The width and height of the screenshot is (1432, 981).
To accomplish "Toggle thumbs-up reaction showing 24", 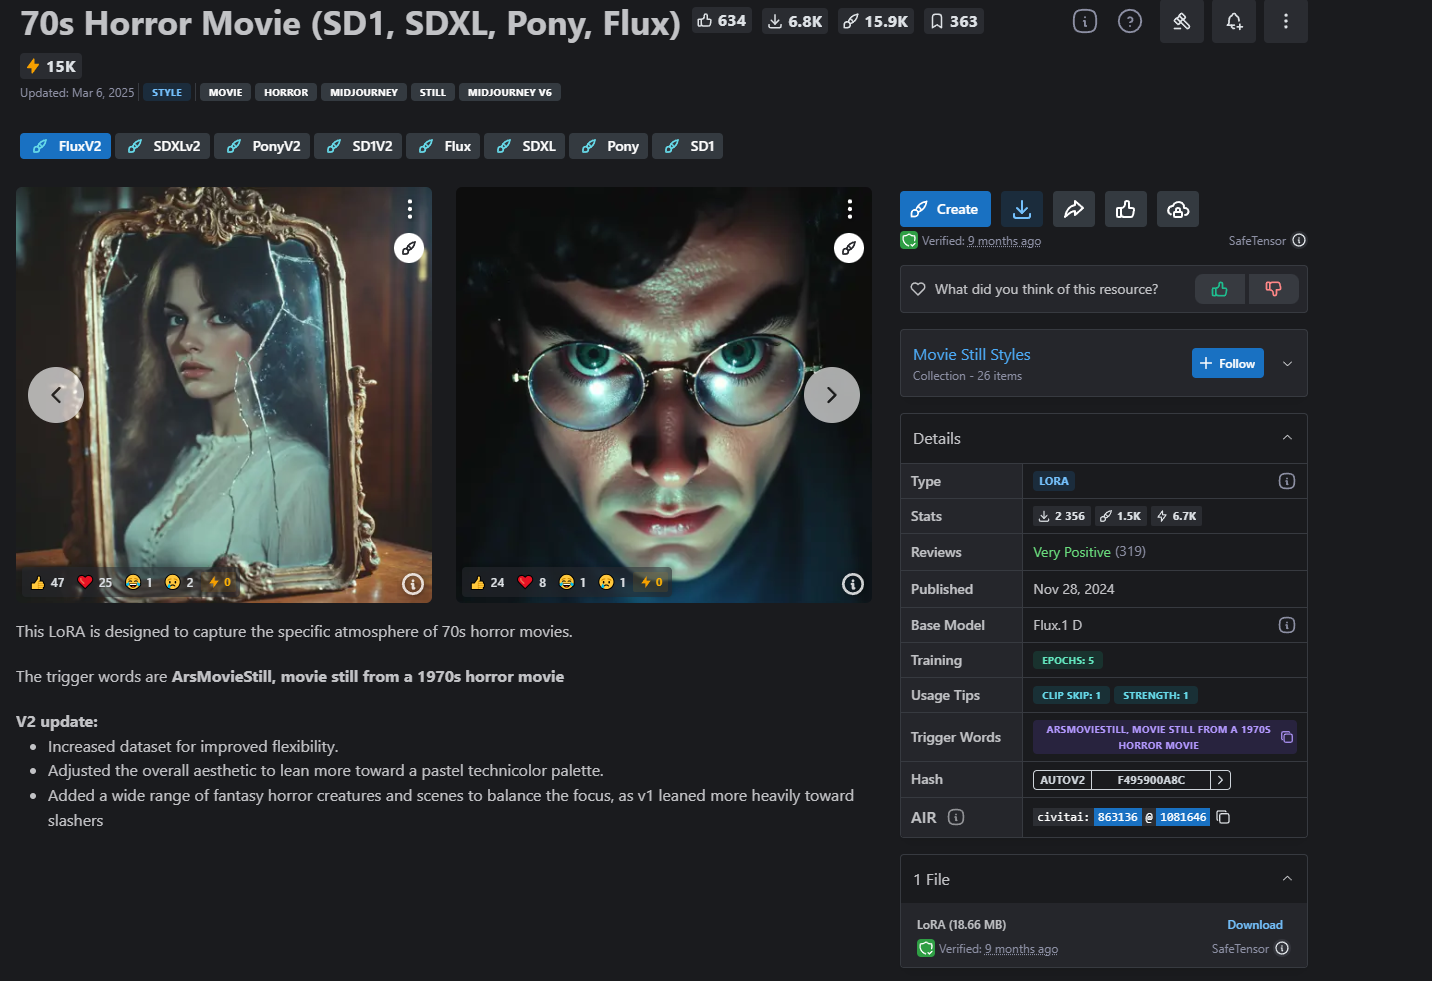I will point(487,582).
